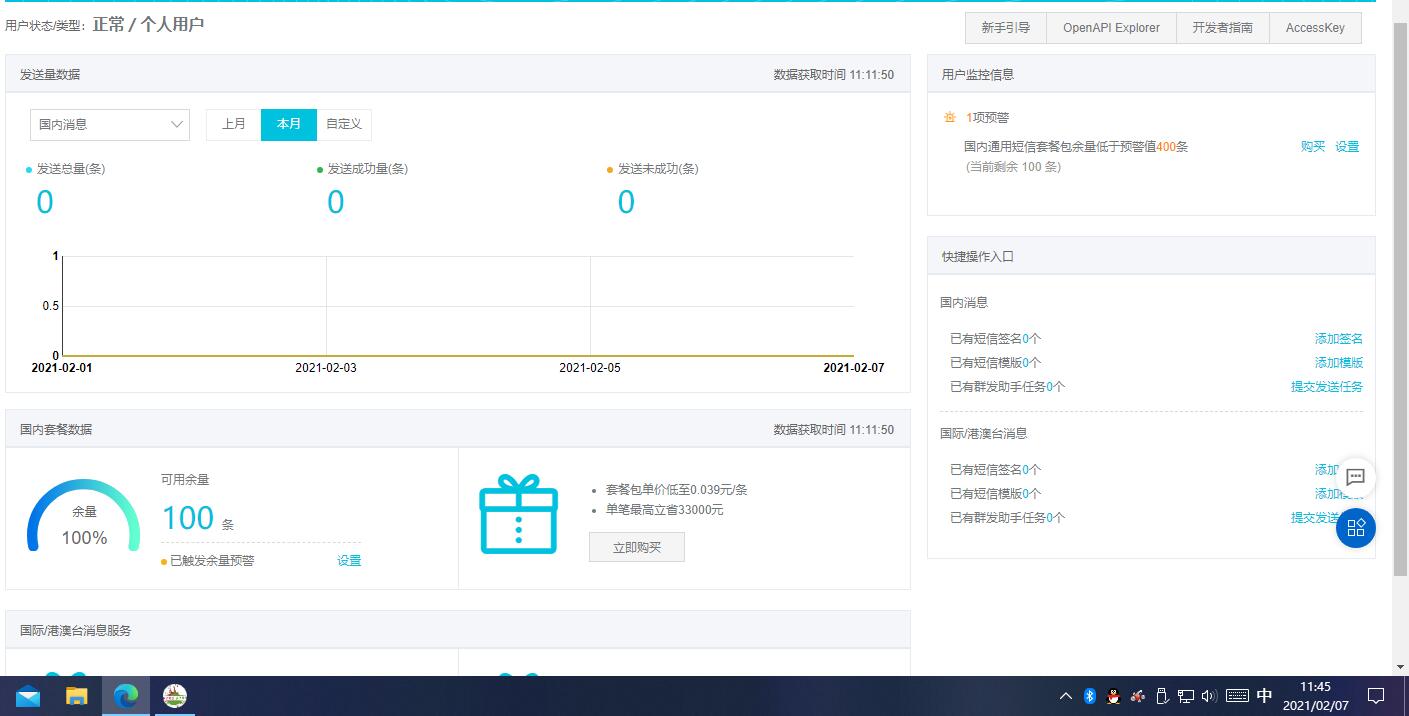Click the 立即购买 button
The width and height of the screenshot is (1409, 716).
tap(637, 547)
